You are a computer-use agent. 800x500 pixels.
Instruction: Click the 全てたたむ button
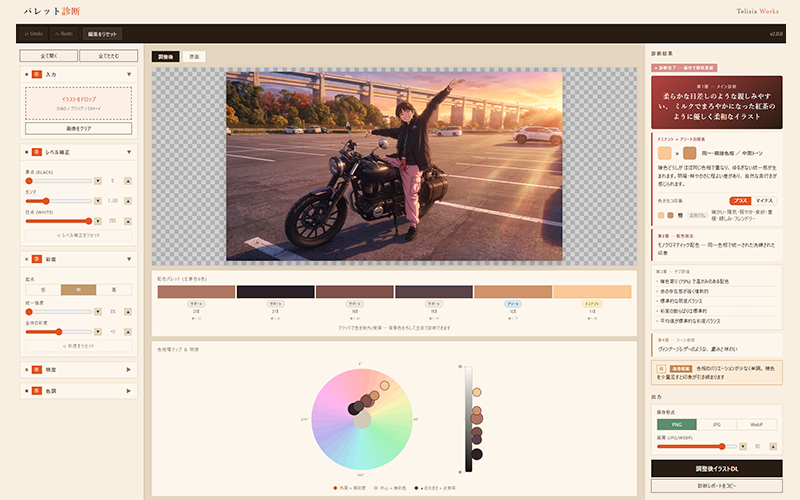[109, 56]
